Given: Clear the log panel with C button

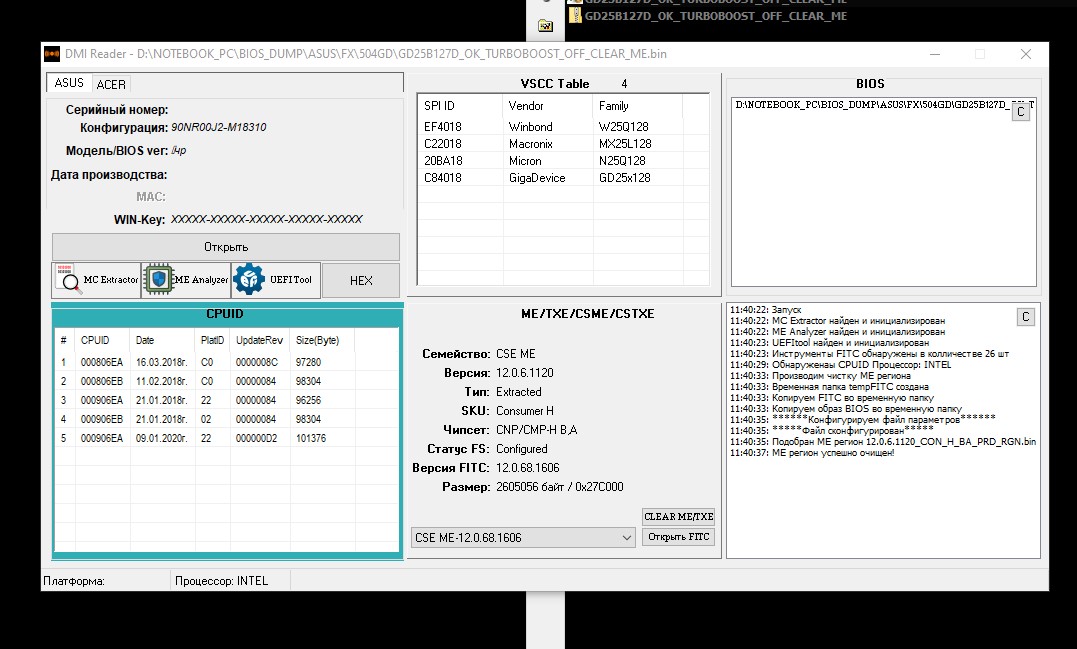Looking at the screenshot, I should (1025, 317).
